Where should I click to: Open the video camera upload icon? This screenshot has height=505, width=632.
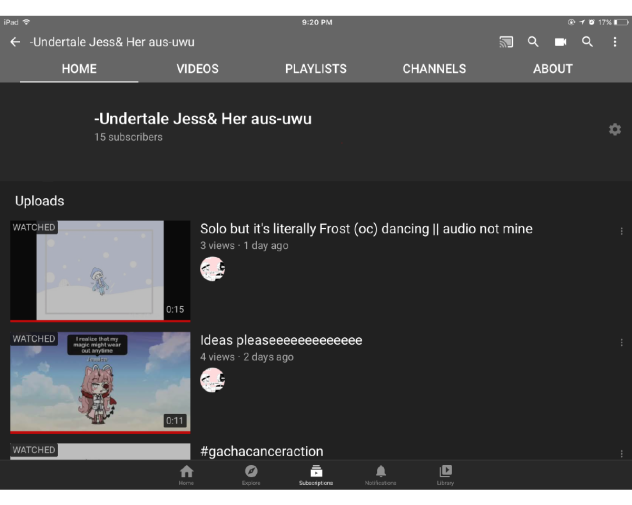[x=560, y=42]
